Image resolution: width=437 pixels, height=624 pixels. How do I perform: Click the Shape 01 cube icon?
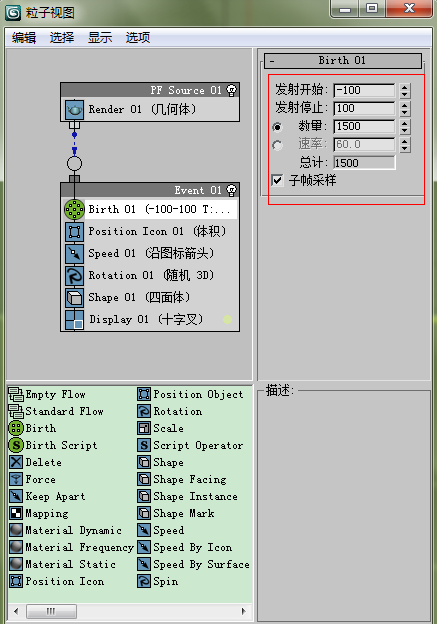[x=74, y=298]
